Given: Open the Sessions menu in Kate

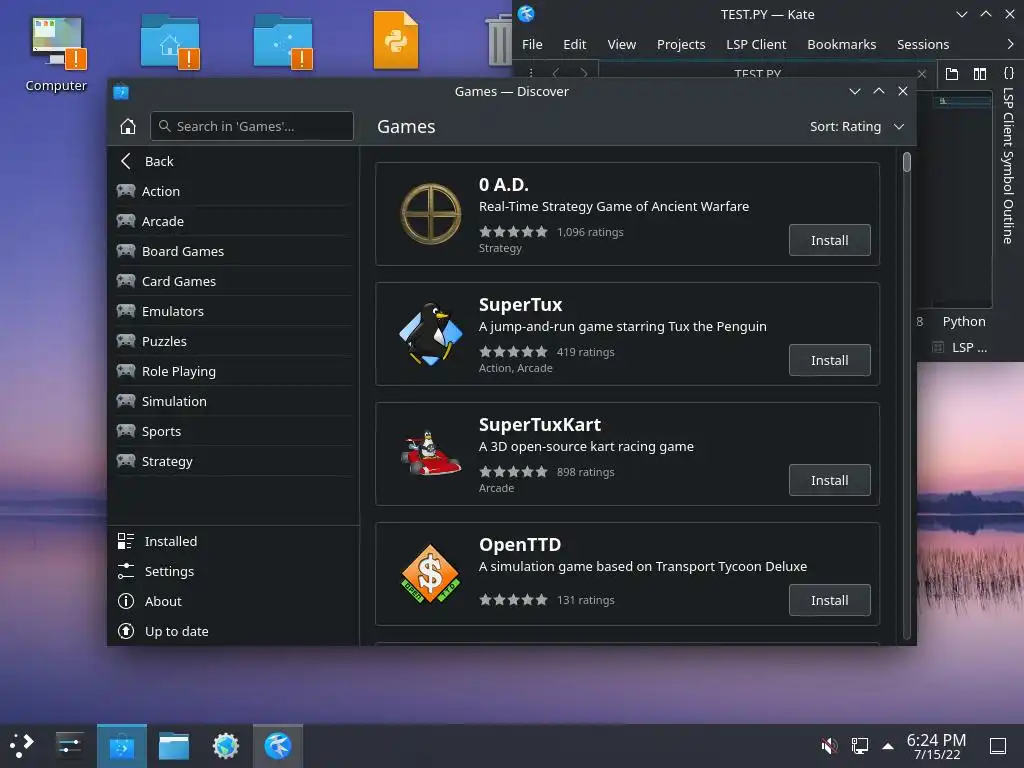Looking at the screenshot, I should click(x=922, y=44).
